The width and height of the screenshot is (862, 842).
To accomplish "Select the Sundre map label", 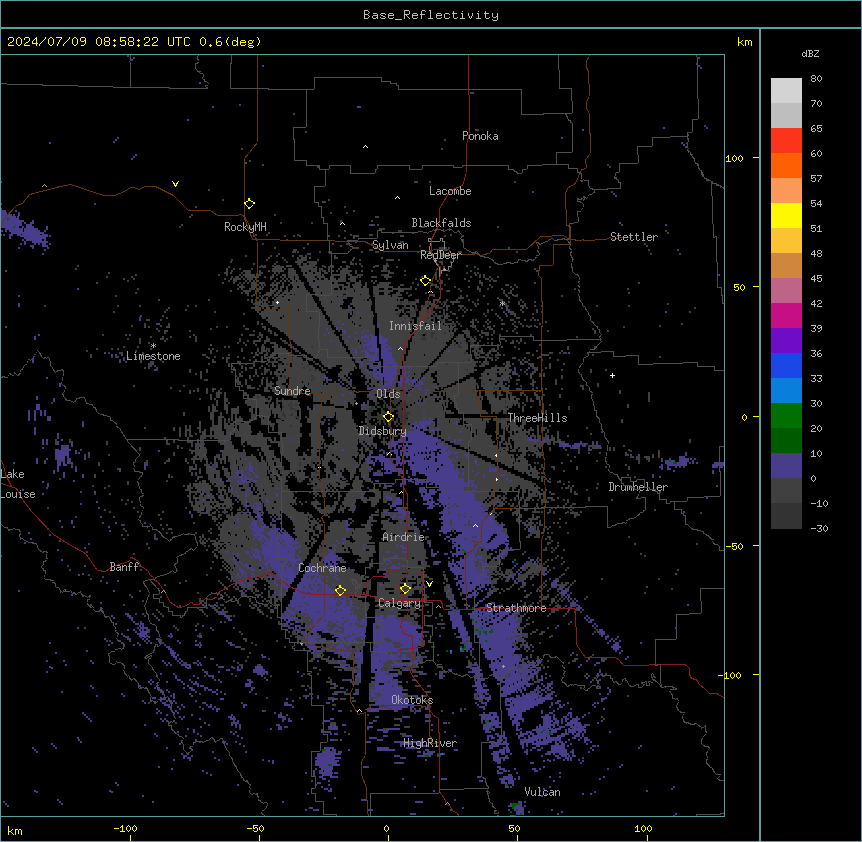I will (292, 391).
